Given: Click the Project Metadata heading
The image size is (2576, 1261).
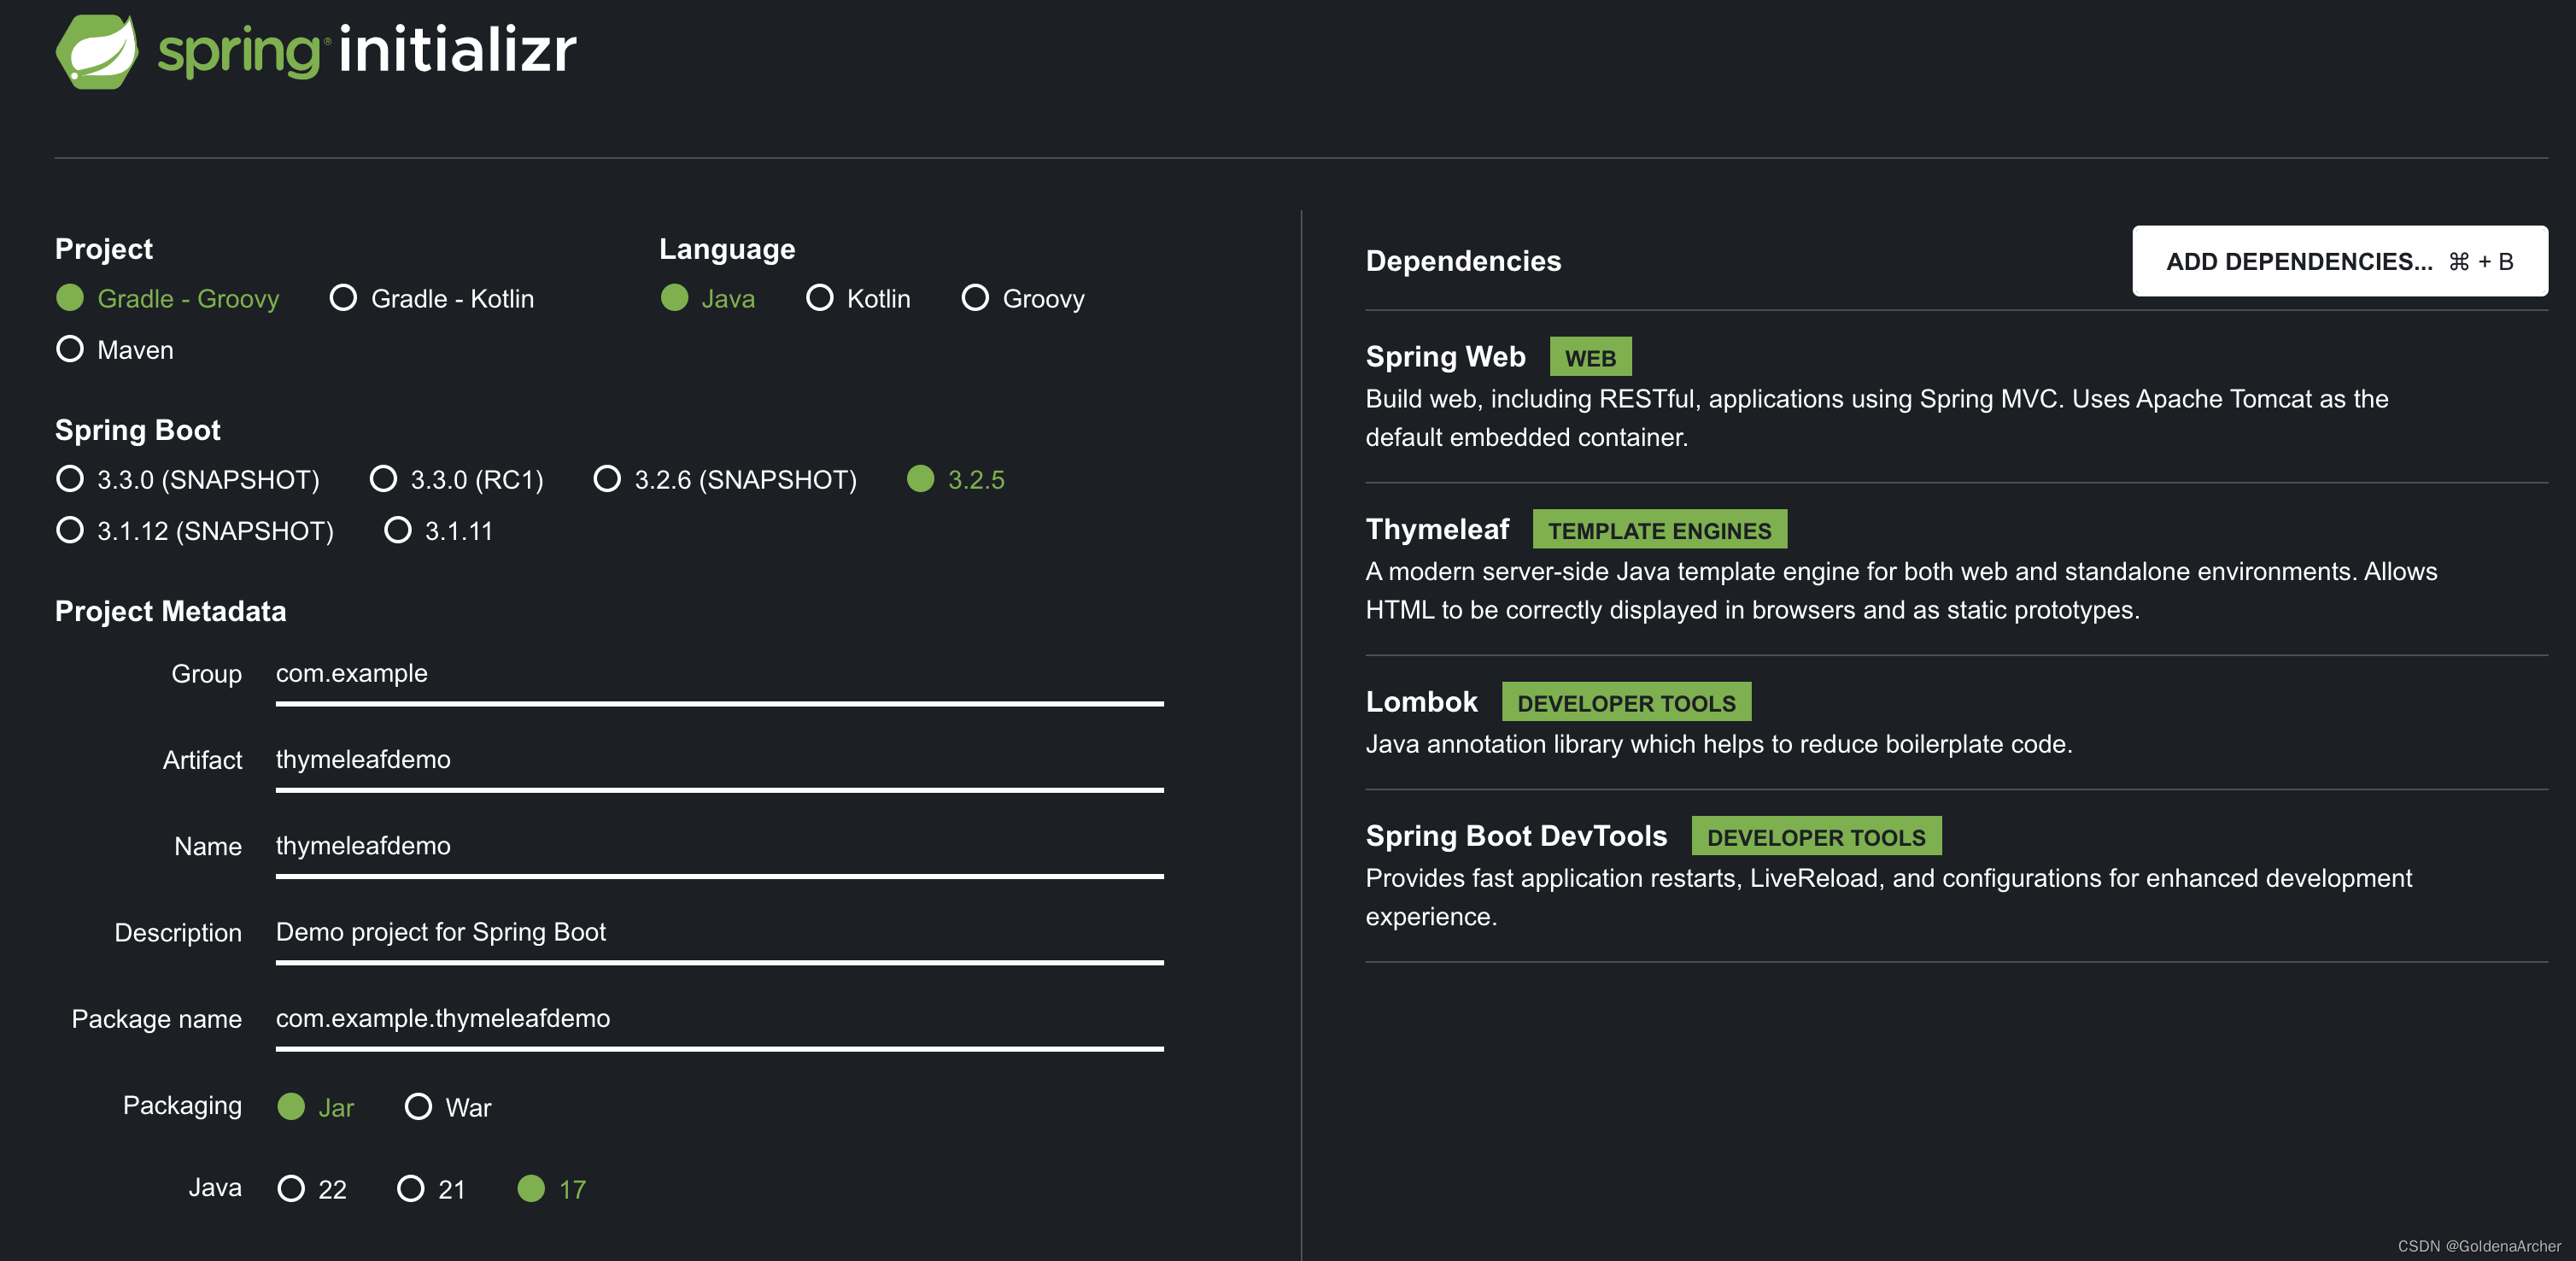Looking at the screenshot, I should pyautogui.click(x=170, y=611).
